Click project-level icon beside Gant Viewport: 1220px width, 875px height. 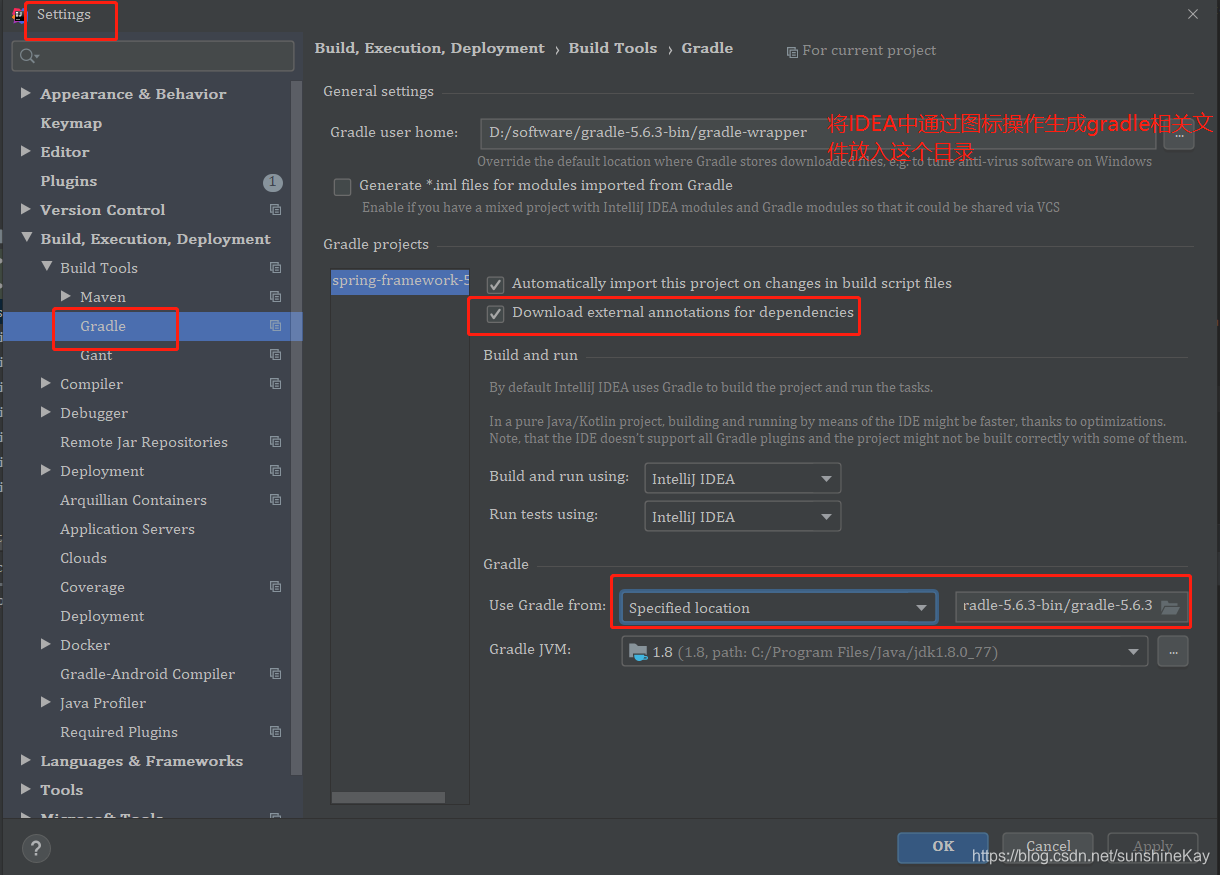click(276, 355)
